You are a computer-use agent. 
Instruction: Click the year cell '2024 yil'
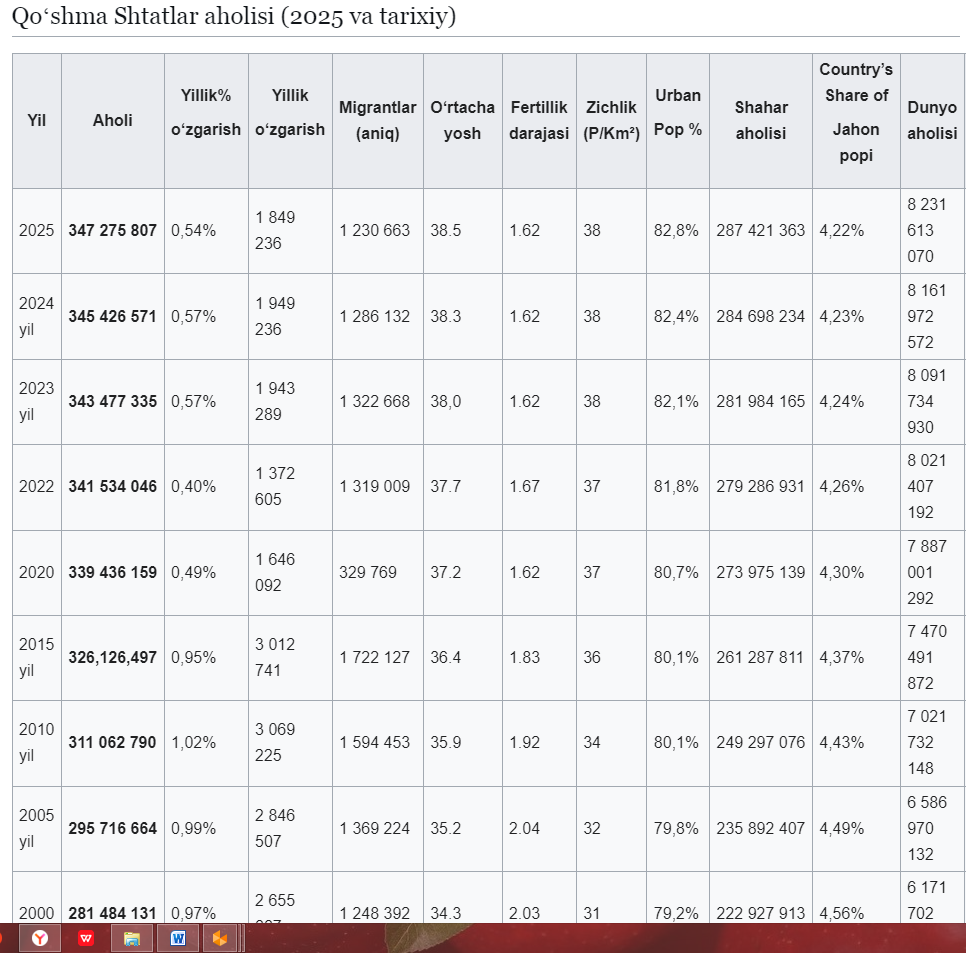(x=36, y=317)
